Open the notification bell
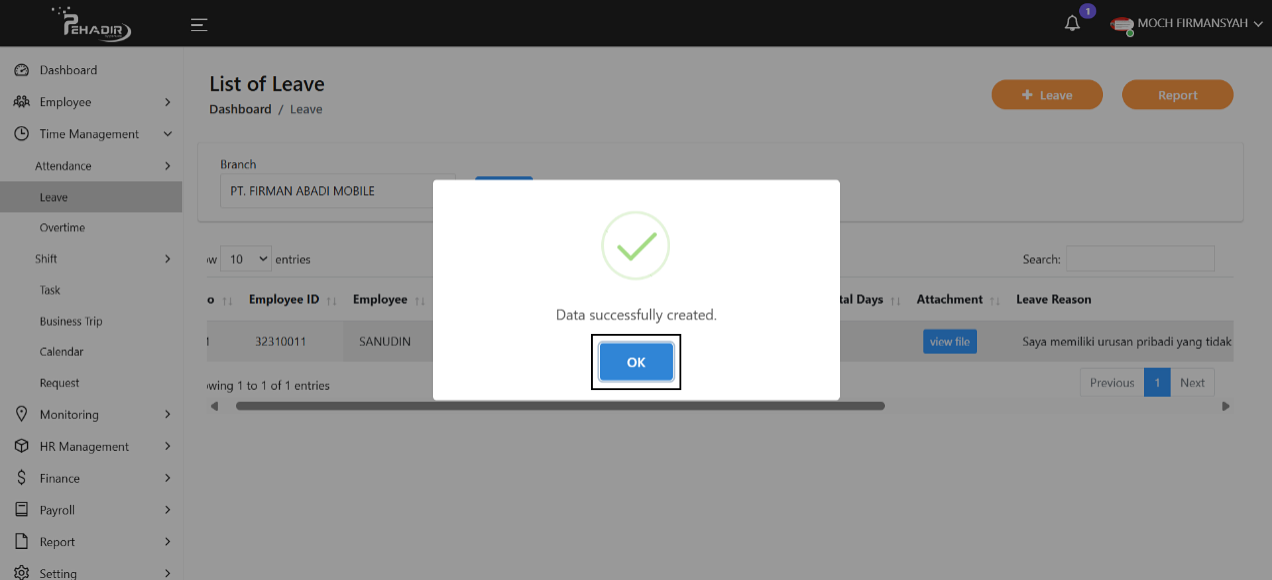Viewport: 1272px width, 580px height. pyautogui.click(x=1072, y=24)
